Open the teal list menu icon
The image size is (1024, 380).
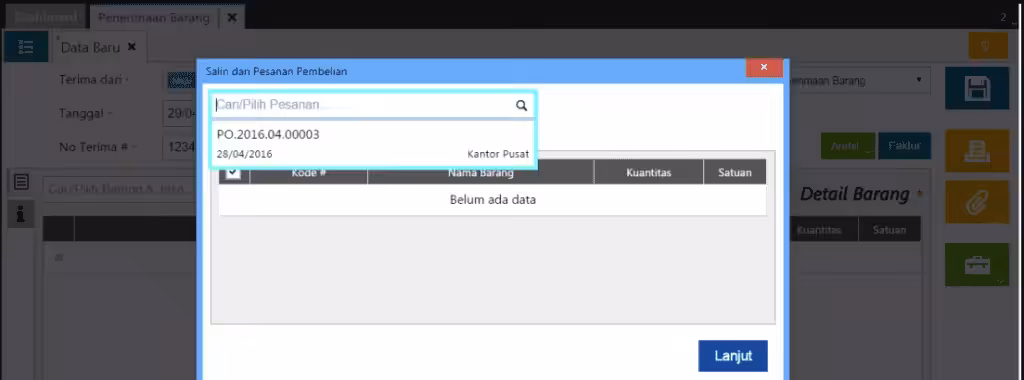(25, 46)
